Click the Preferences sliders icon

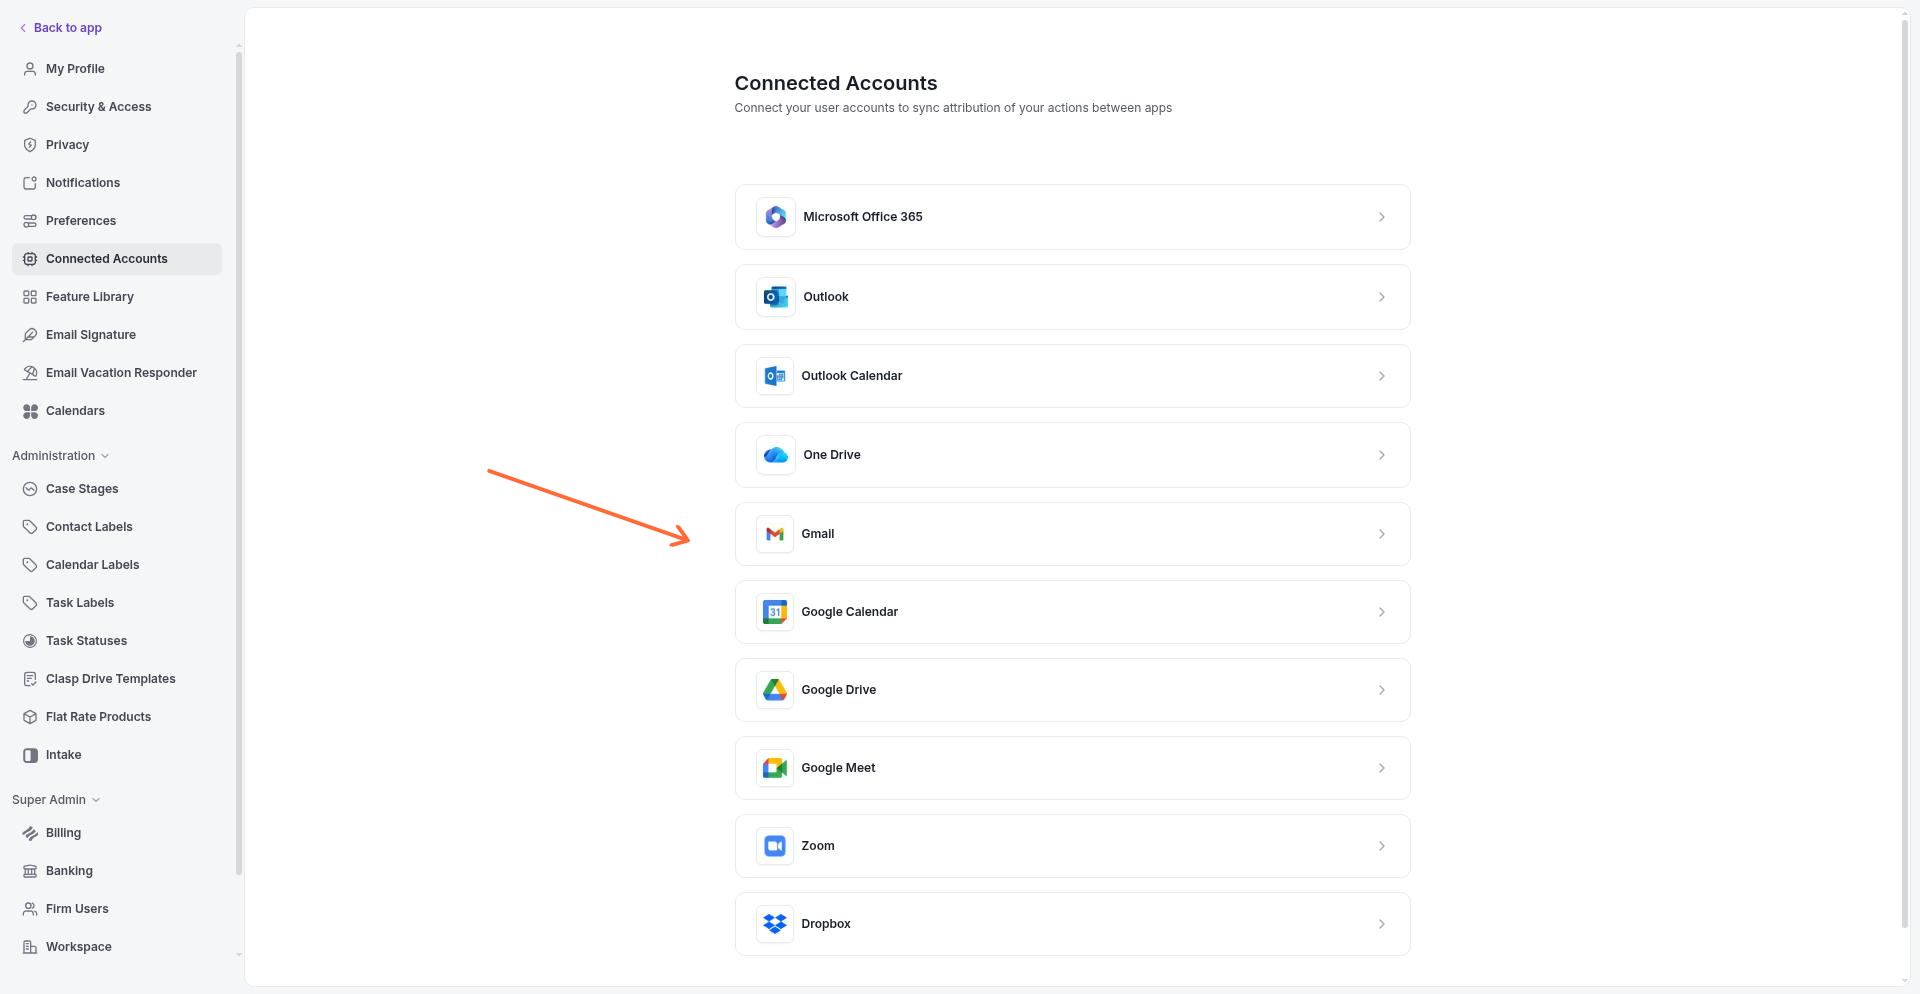pyautogui.click(x=30, y=221)
